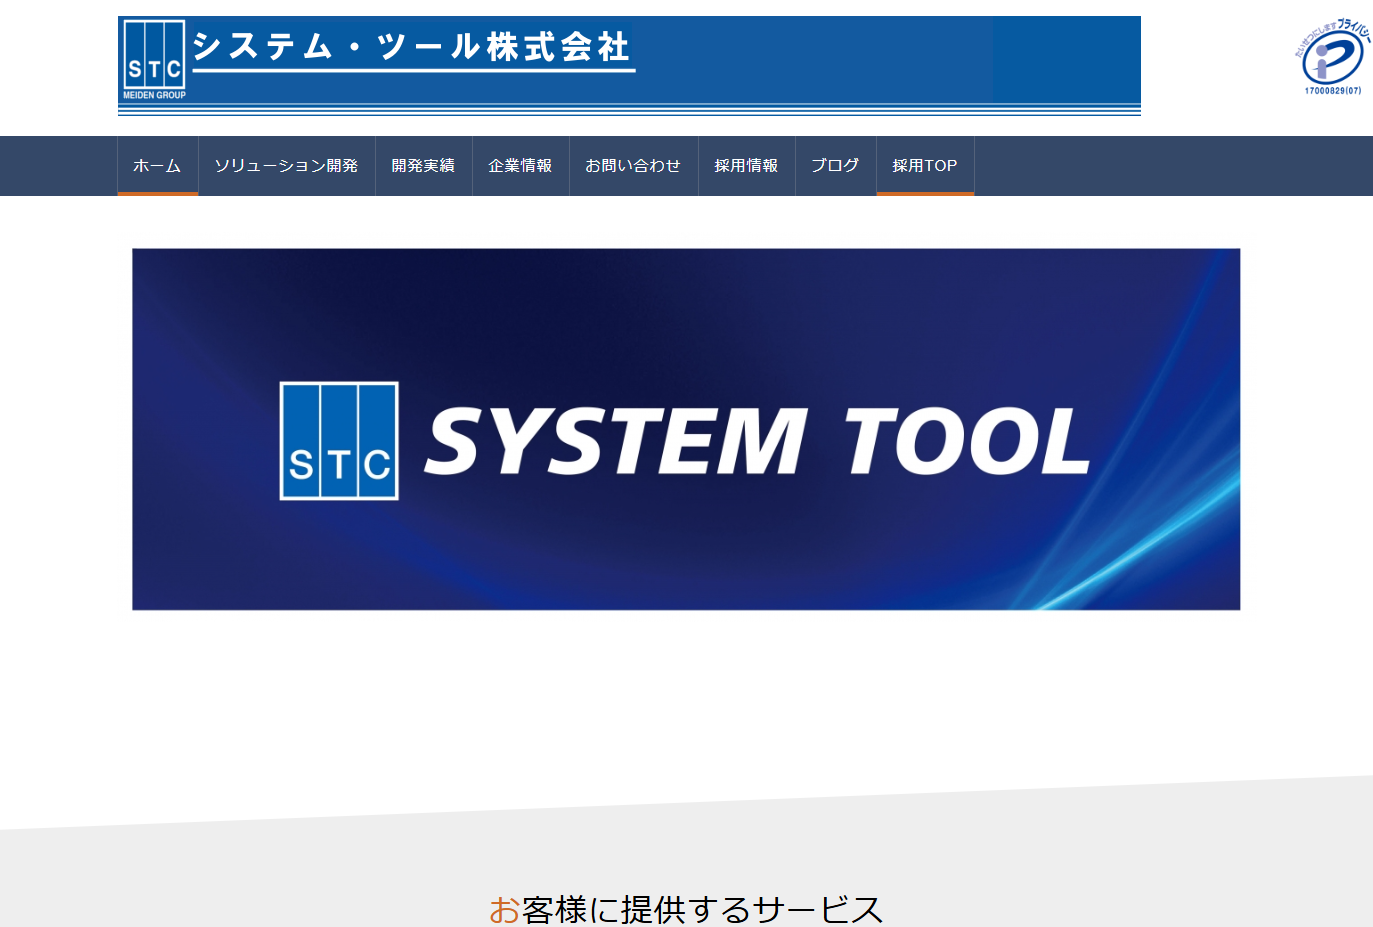Click the STC Meiden Group logo in header

[x=154, y=60]
